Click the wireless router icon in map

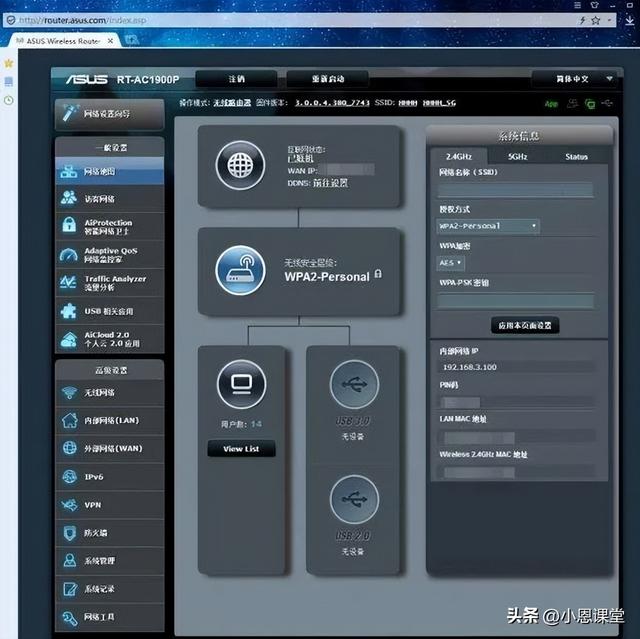[240, 270]
